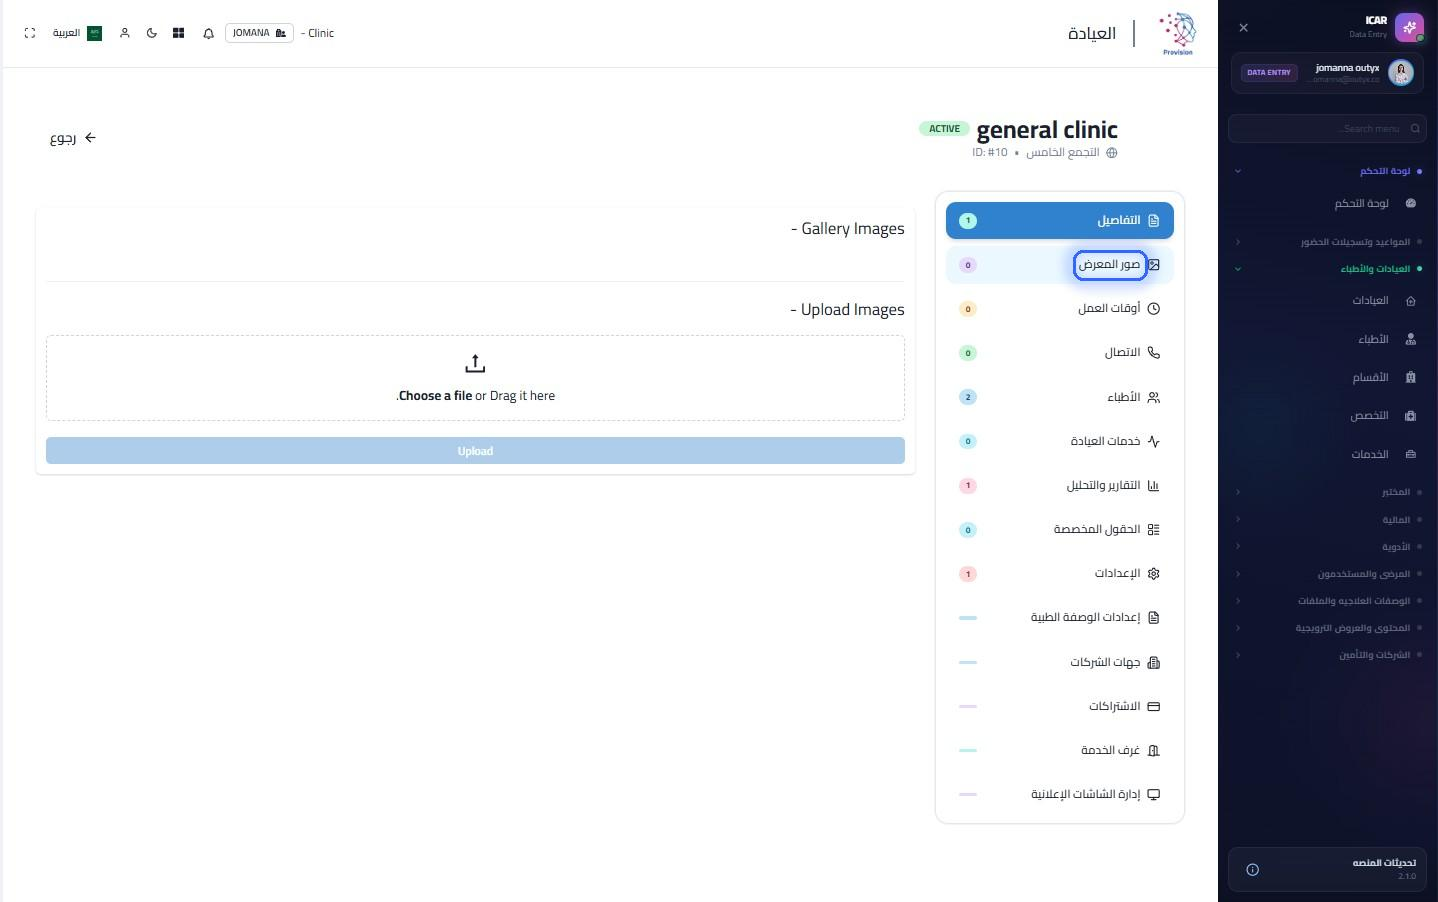
Task: Open الإعدادات gear tab
Action: click(1060, 574)
